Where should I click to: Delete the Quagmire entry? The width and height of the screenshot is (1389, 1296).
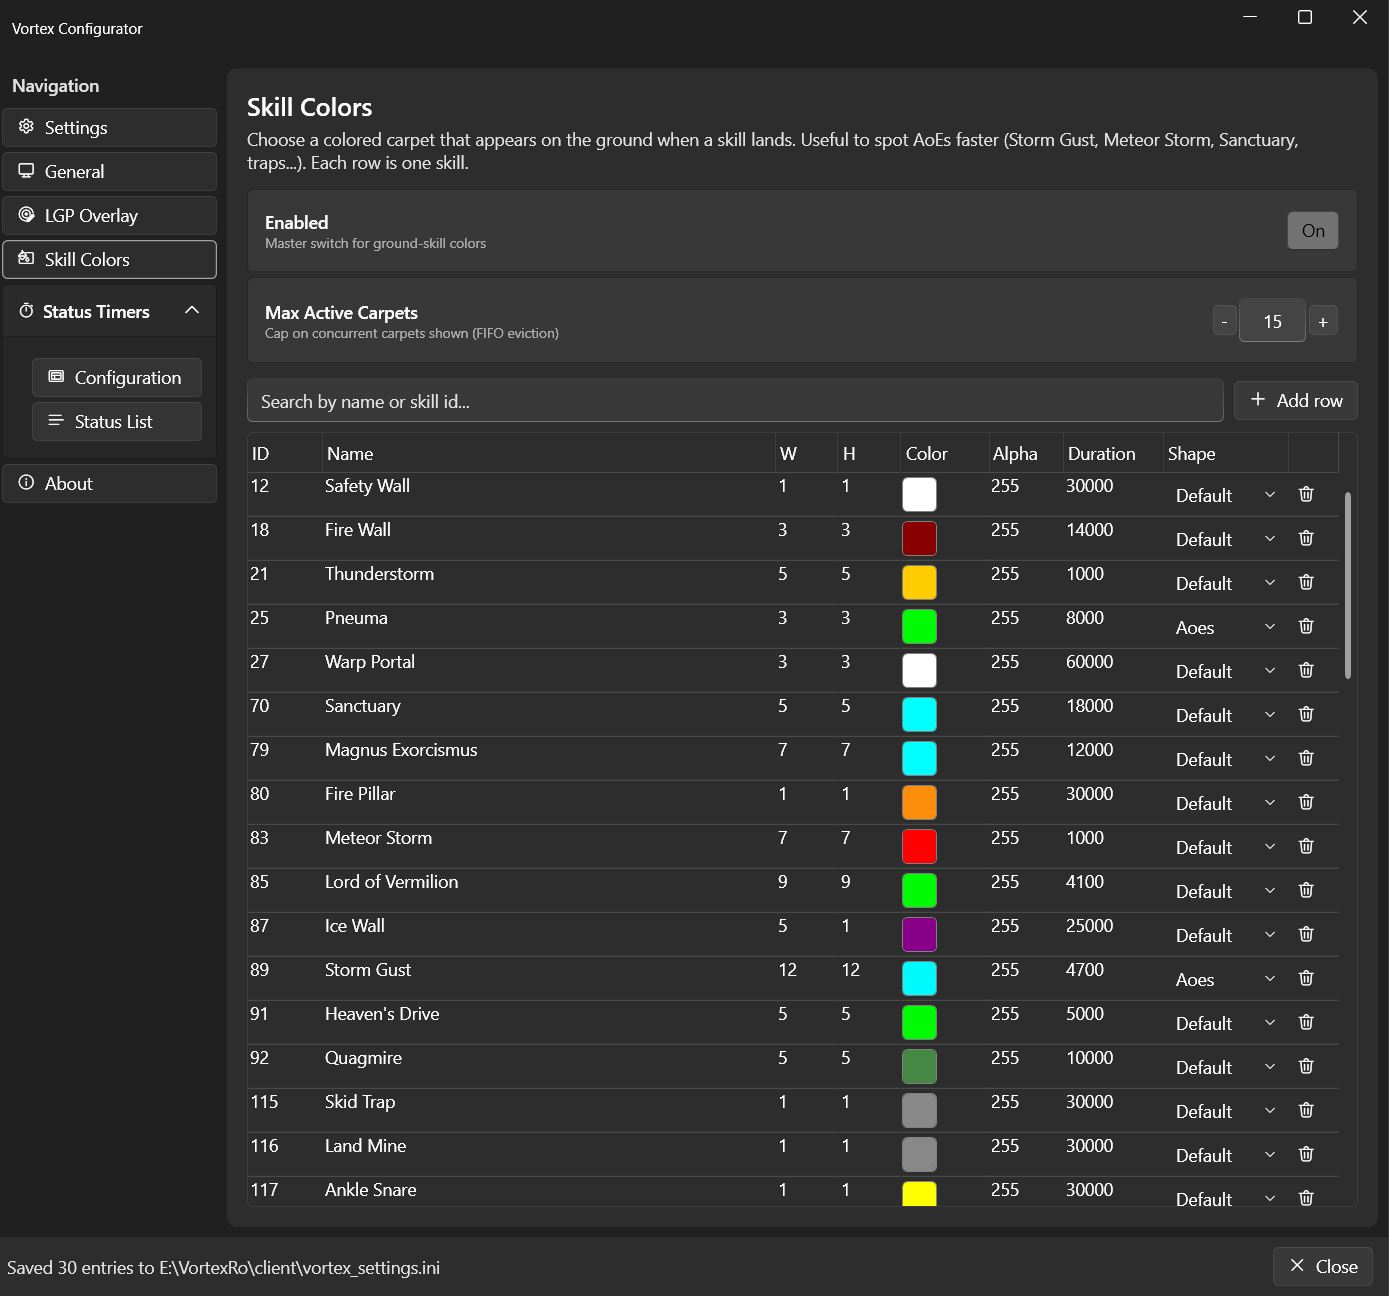[1306, 1066]
